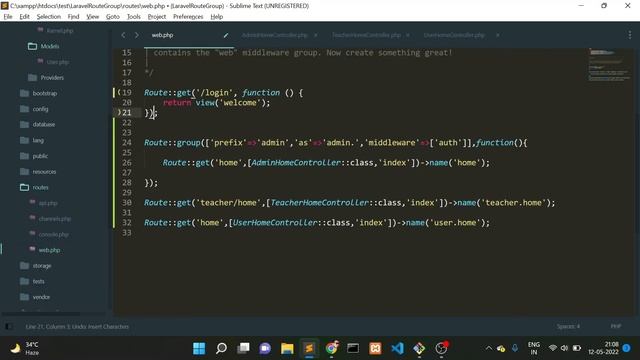Screen dimensions: 640x360
Task: Open File Explorer from taskbar
Action: pyautogui.click(x=287, y=348)
